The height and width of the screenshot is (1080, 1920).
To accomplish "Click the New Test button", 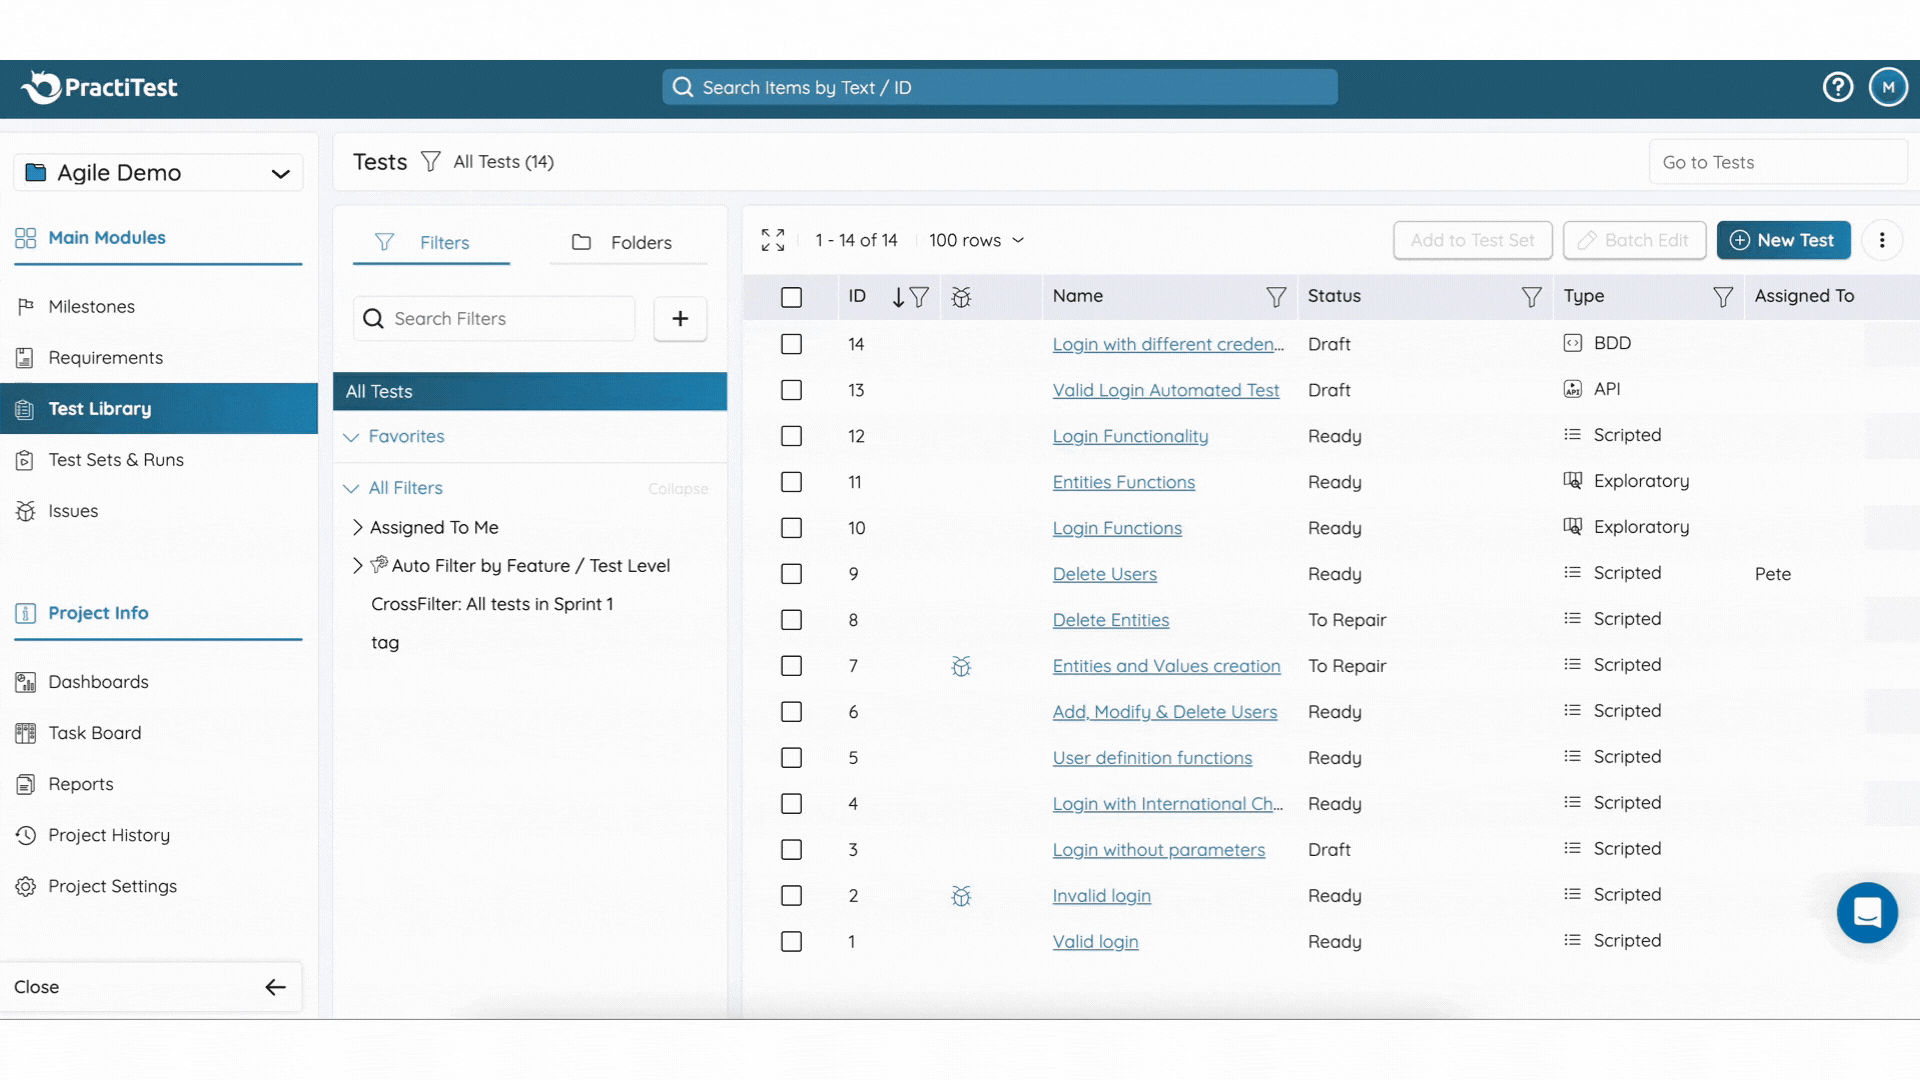I will click(x=1783, y=240).
